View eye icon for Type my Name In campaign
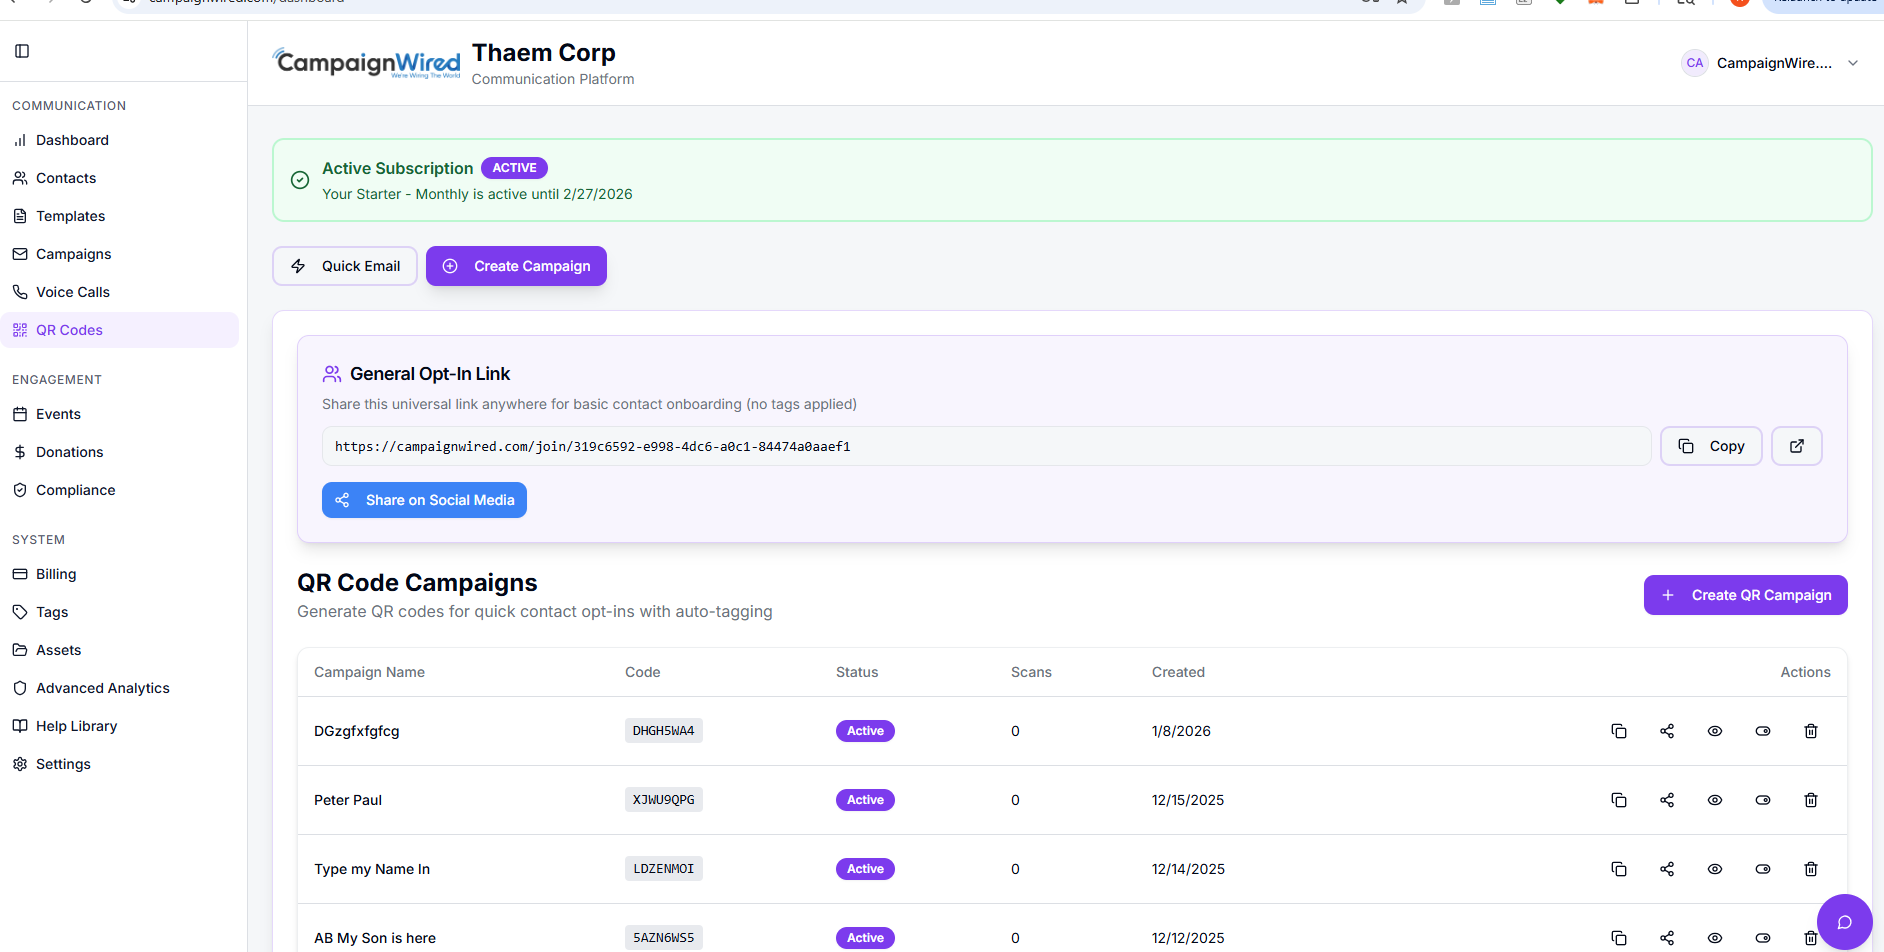Viewport: 1884px width, 952px height. click(1715, 869)
